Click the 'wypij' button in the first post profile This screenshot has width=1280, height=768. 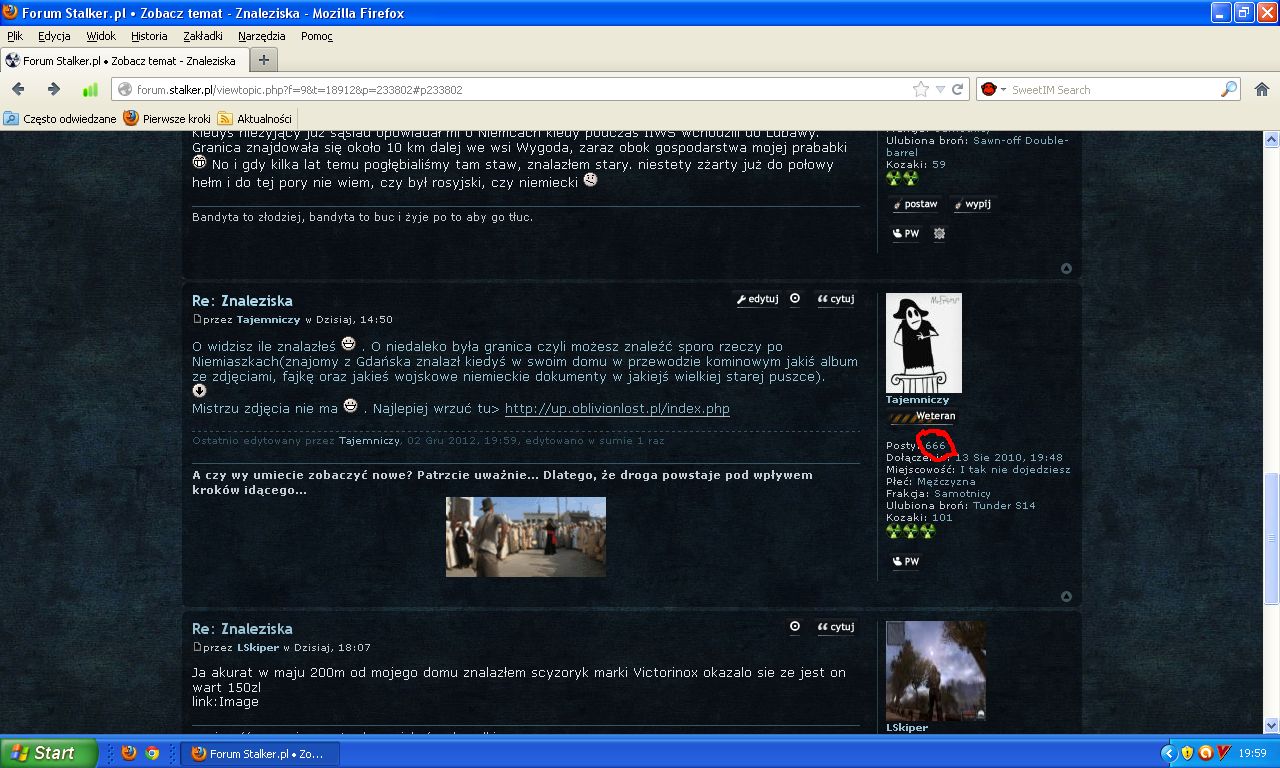971,204
